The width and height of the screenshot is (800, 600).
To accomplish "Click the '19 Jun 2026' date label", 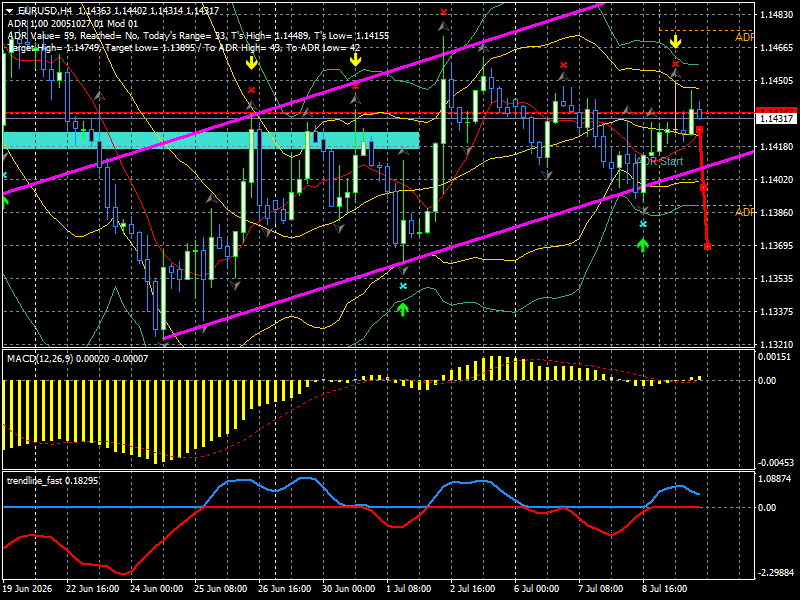I will (30, 589).
